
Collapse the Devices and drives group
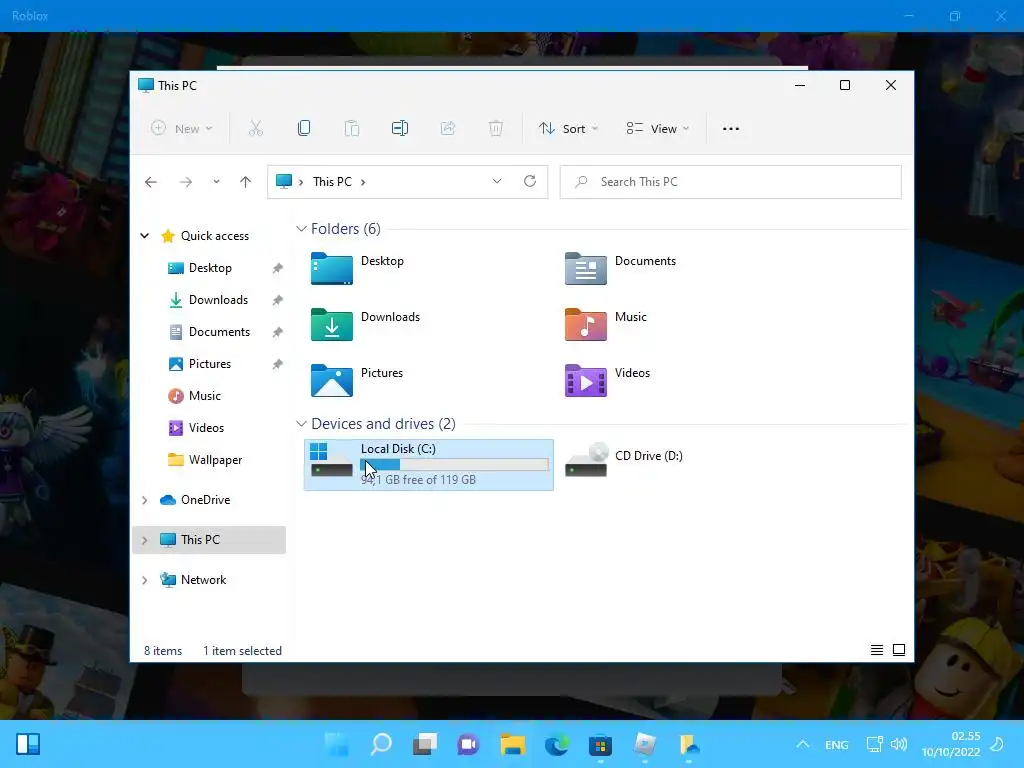pos(301,424)
